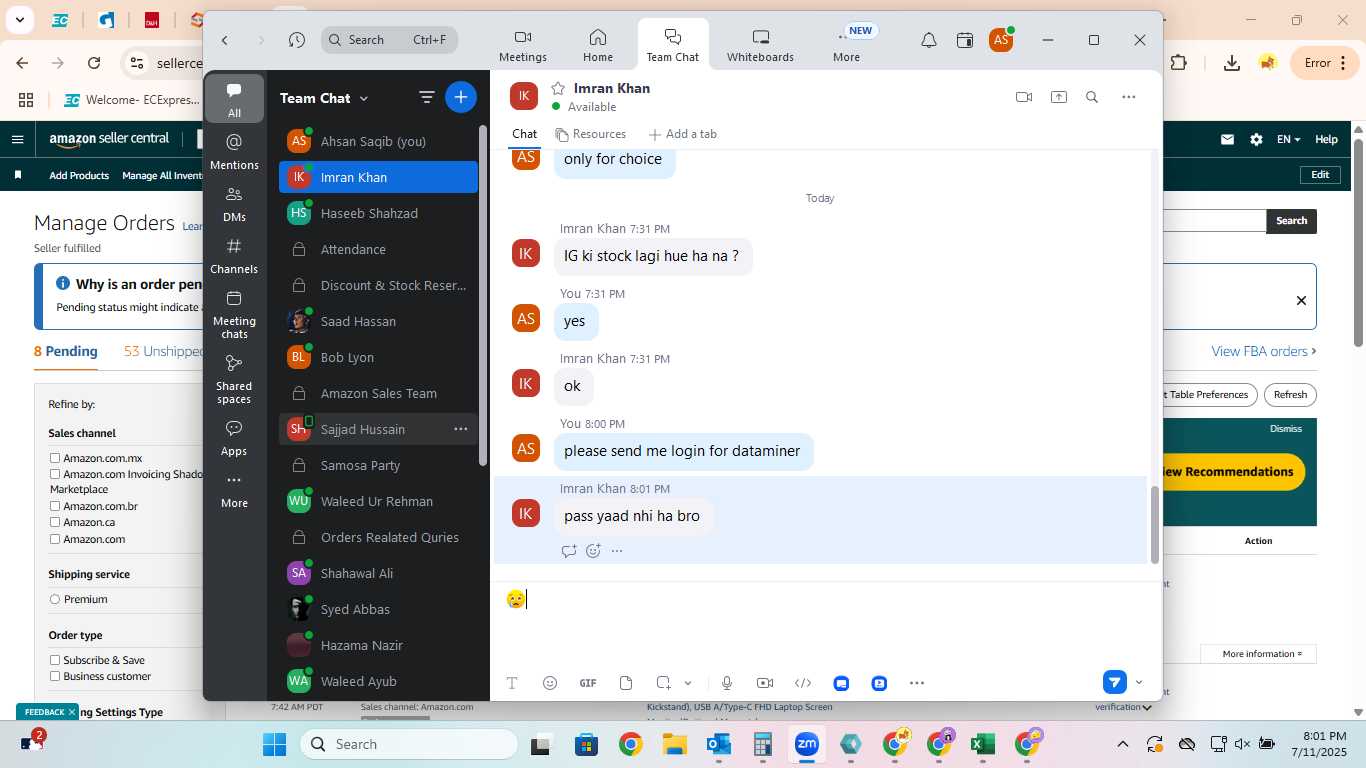1366x768 pixels.
Task: Open Apps in Zoom sidebar
Action: pyautogui.click(x=234, y=437)
